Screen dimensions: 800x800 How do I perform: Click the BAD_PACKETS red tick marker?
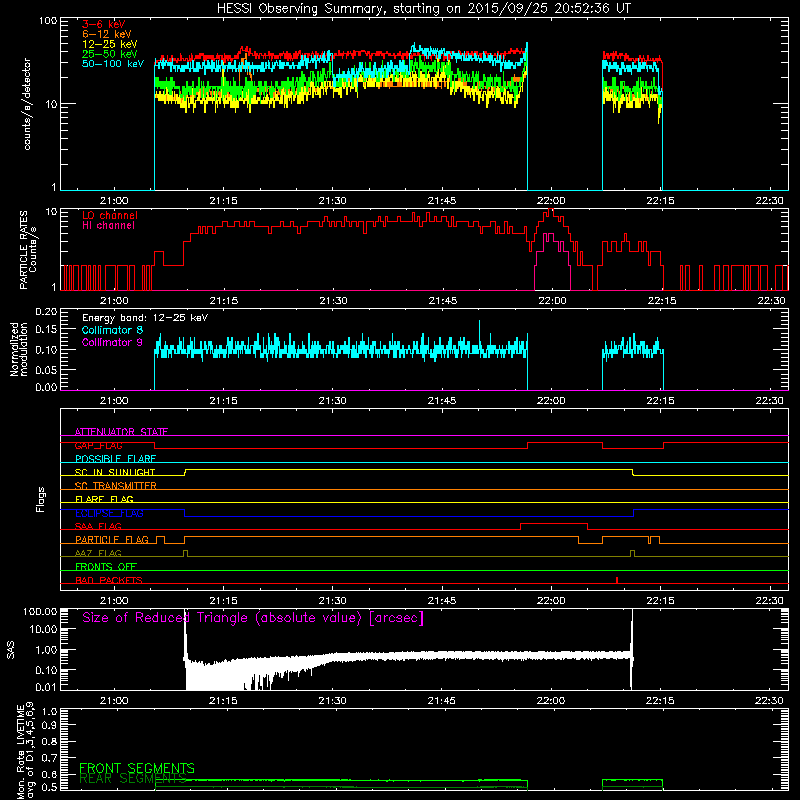coord(617,580)
